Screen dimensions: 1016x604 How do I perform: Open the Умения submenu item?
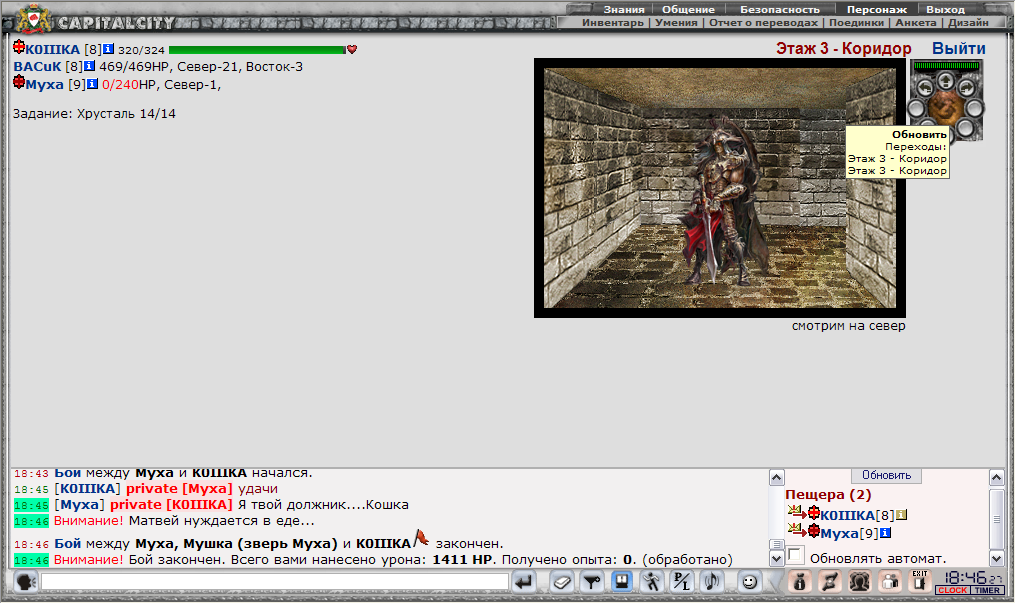pos(676,22)
